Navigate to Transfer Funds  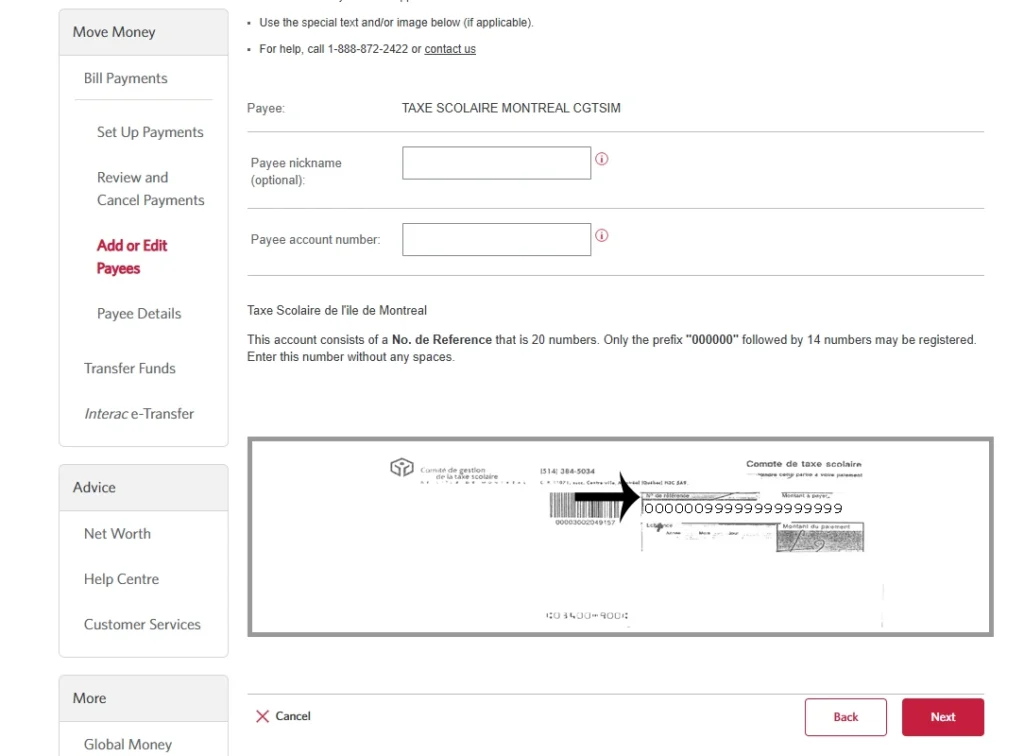130,368
